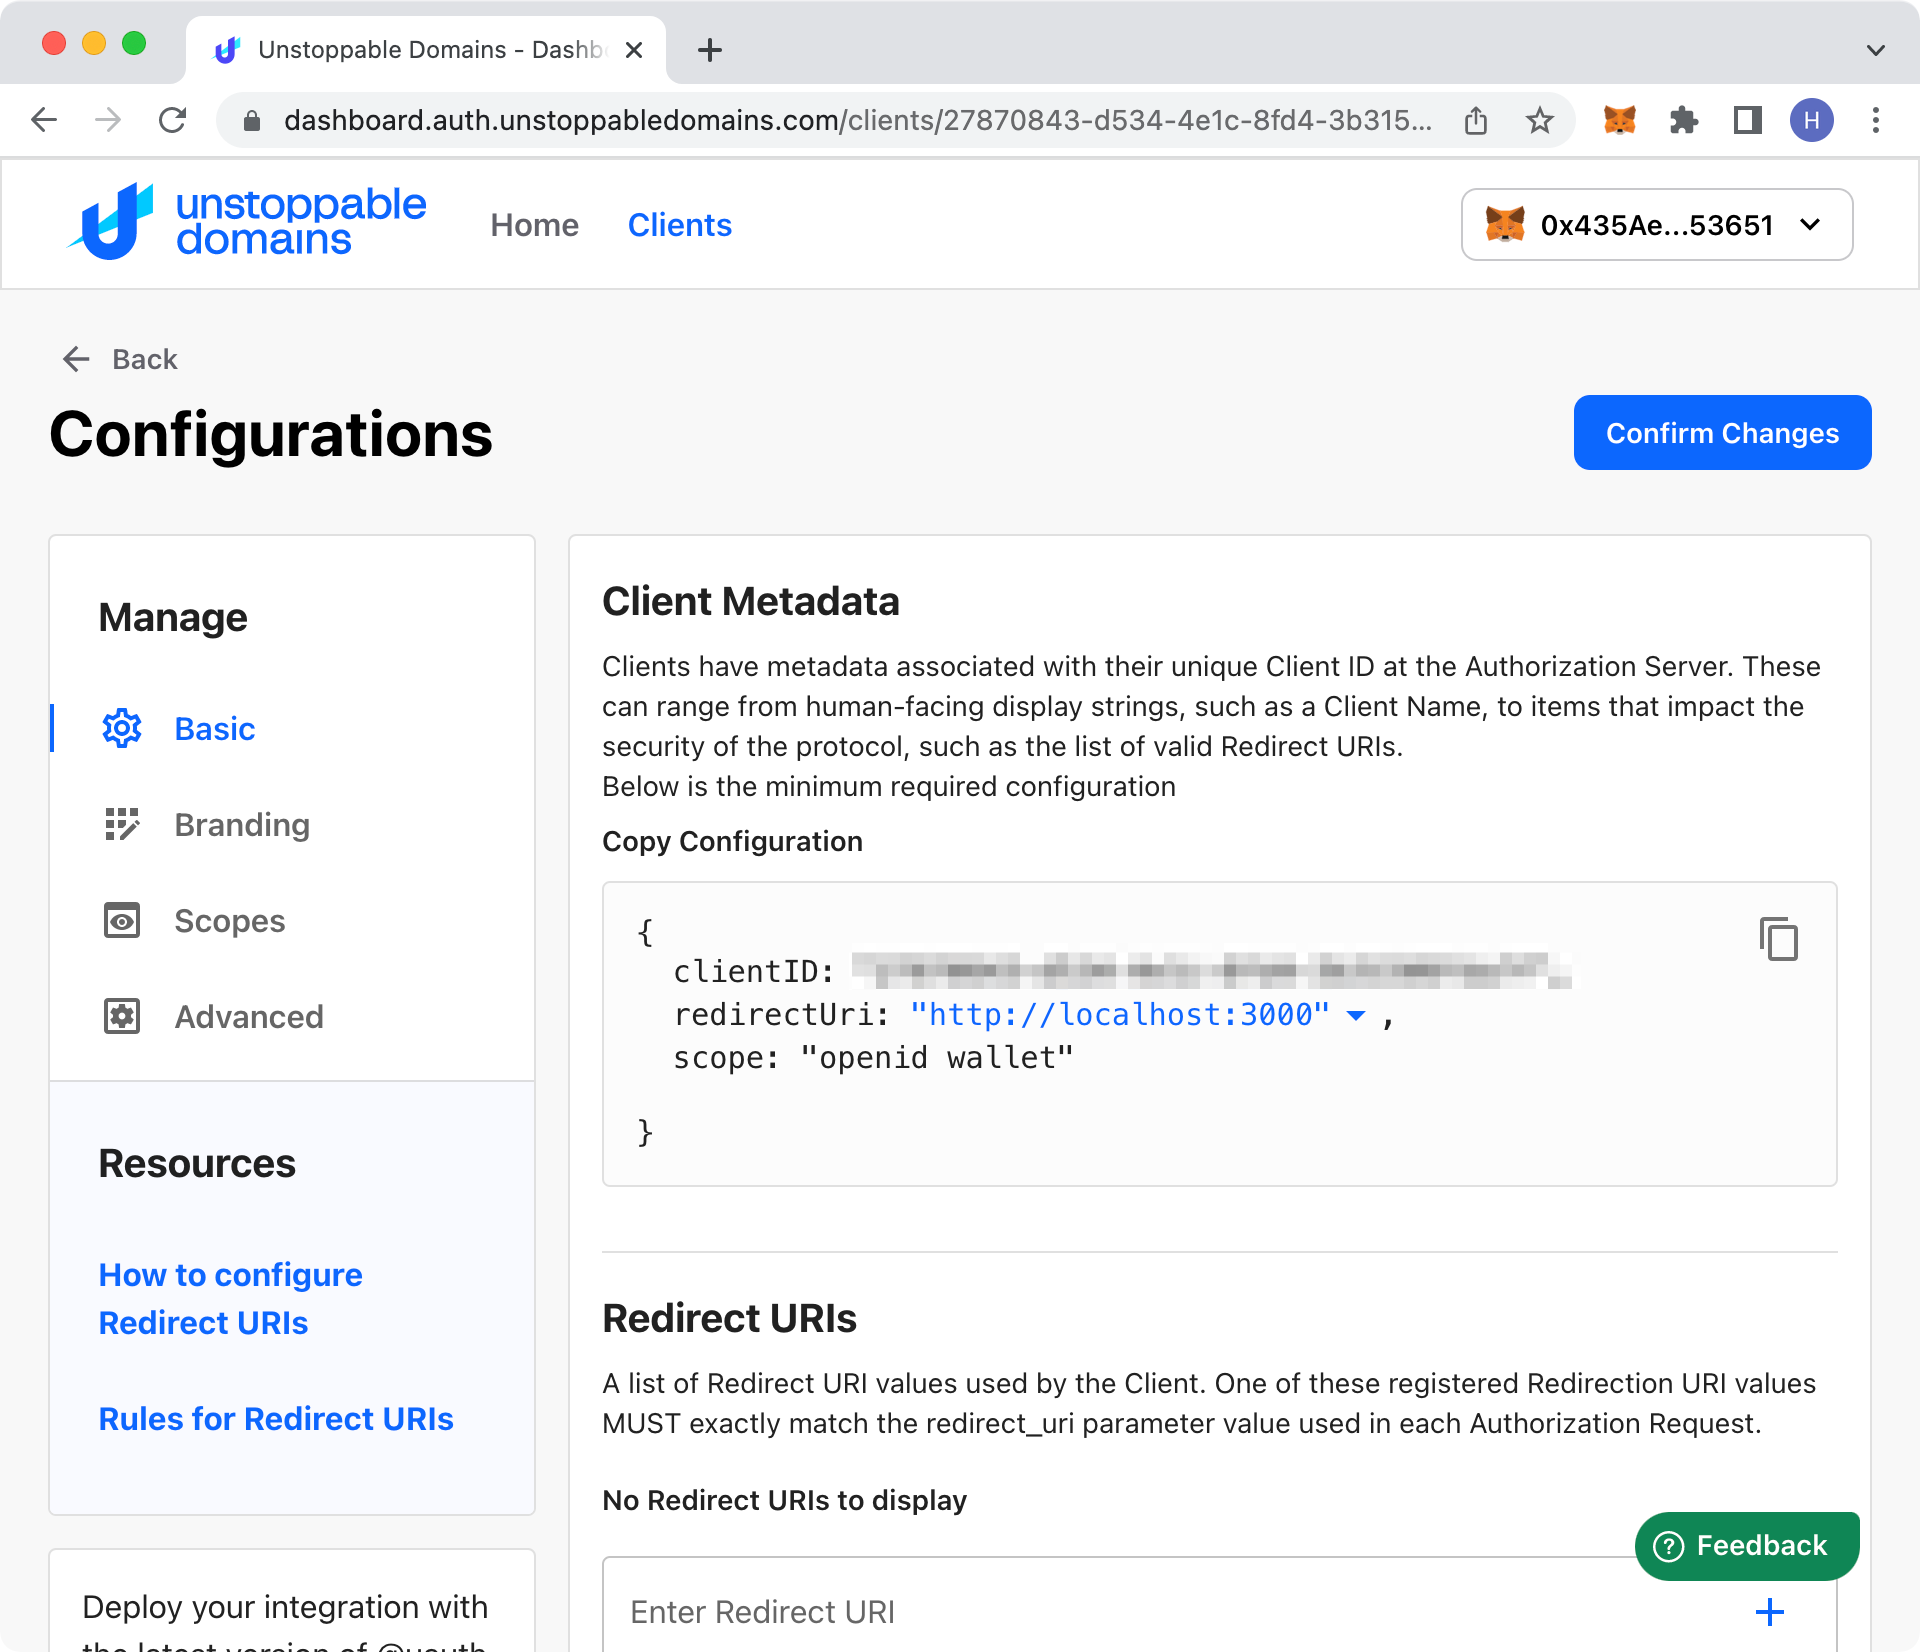
Task: Open the browser Extensions puzzle icon
Action: pos(1684,120)
